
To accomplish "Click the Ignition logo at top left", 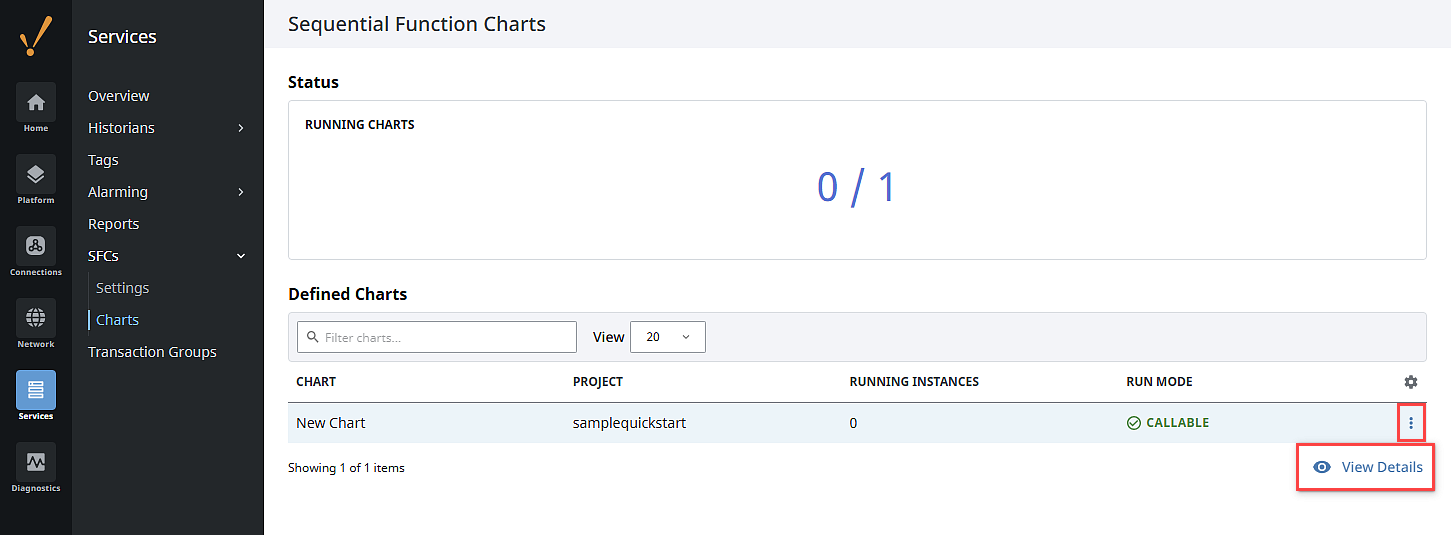I will tap(36, 36).
